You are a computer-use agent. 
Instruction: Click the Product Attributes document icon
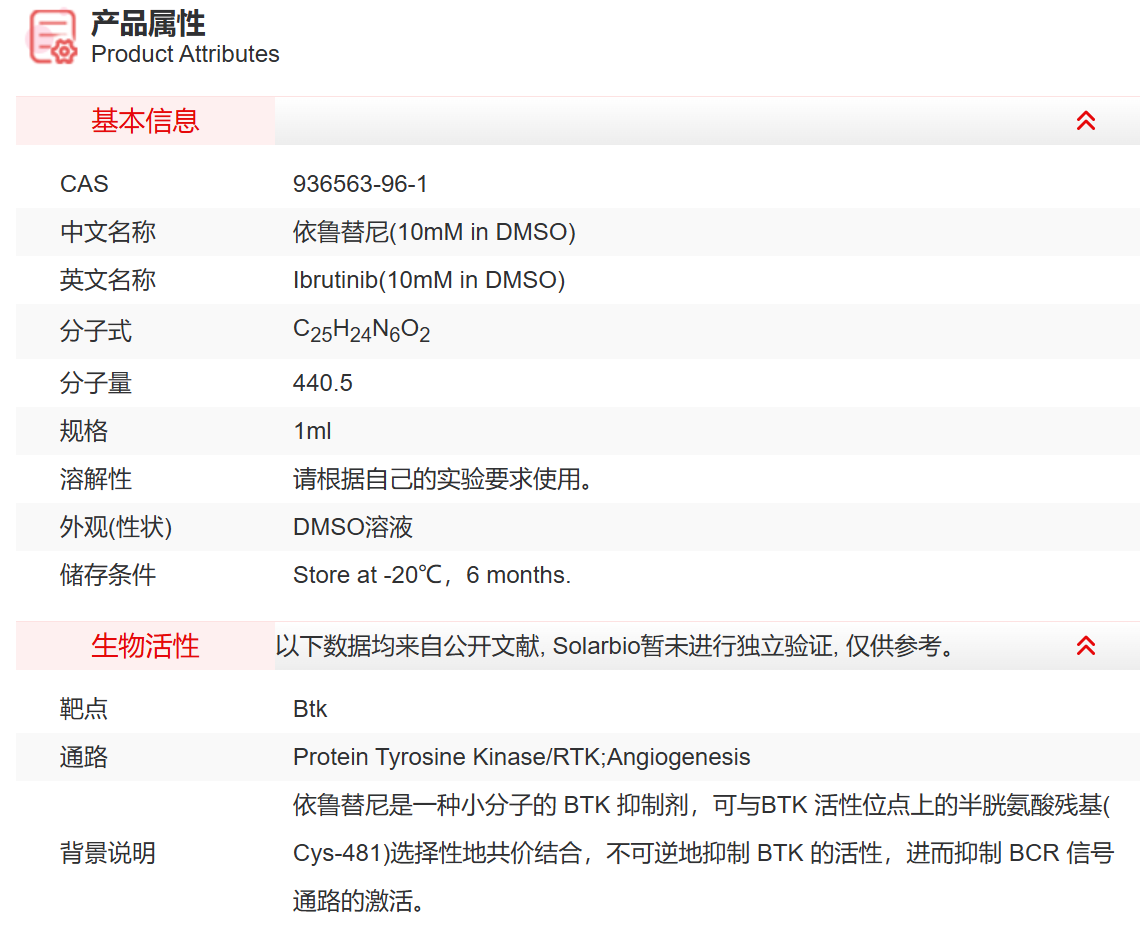[53, 37]
